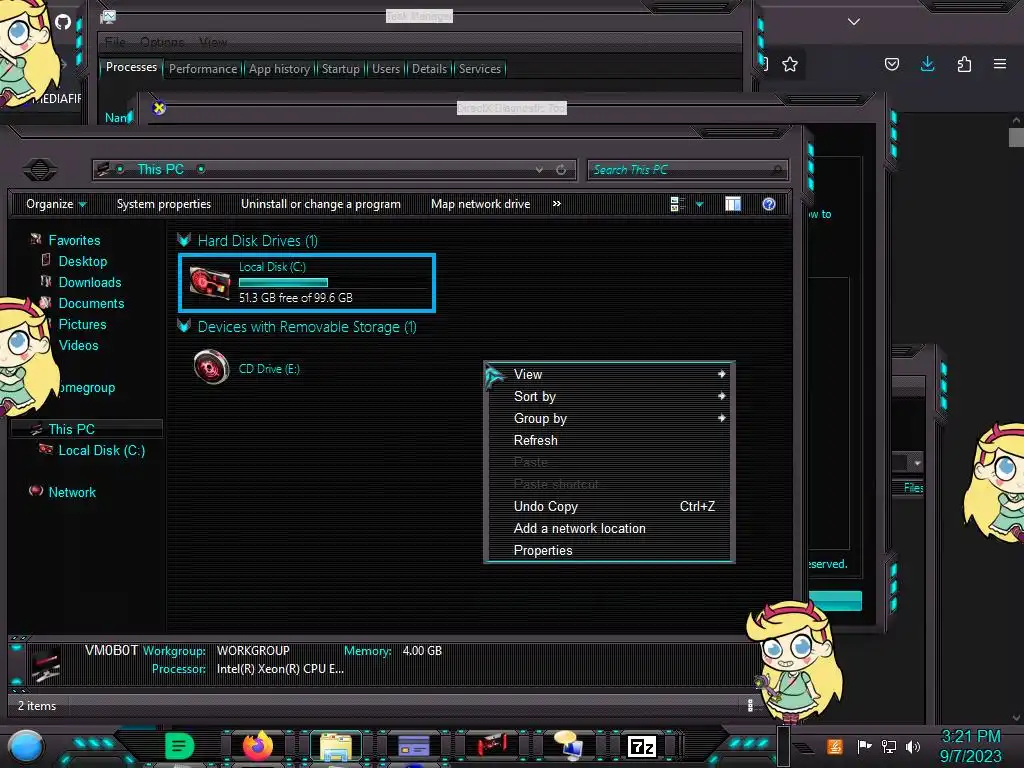Open the Firefox extensions puzzle icon
Viewport: 1024px width, 768px height.
tap(964, 64)
